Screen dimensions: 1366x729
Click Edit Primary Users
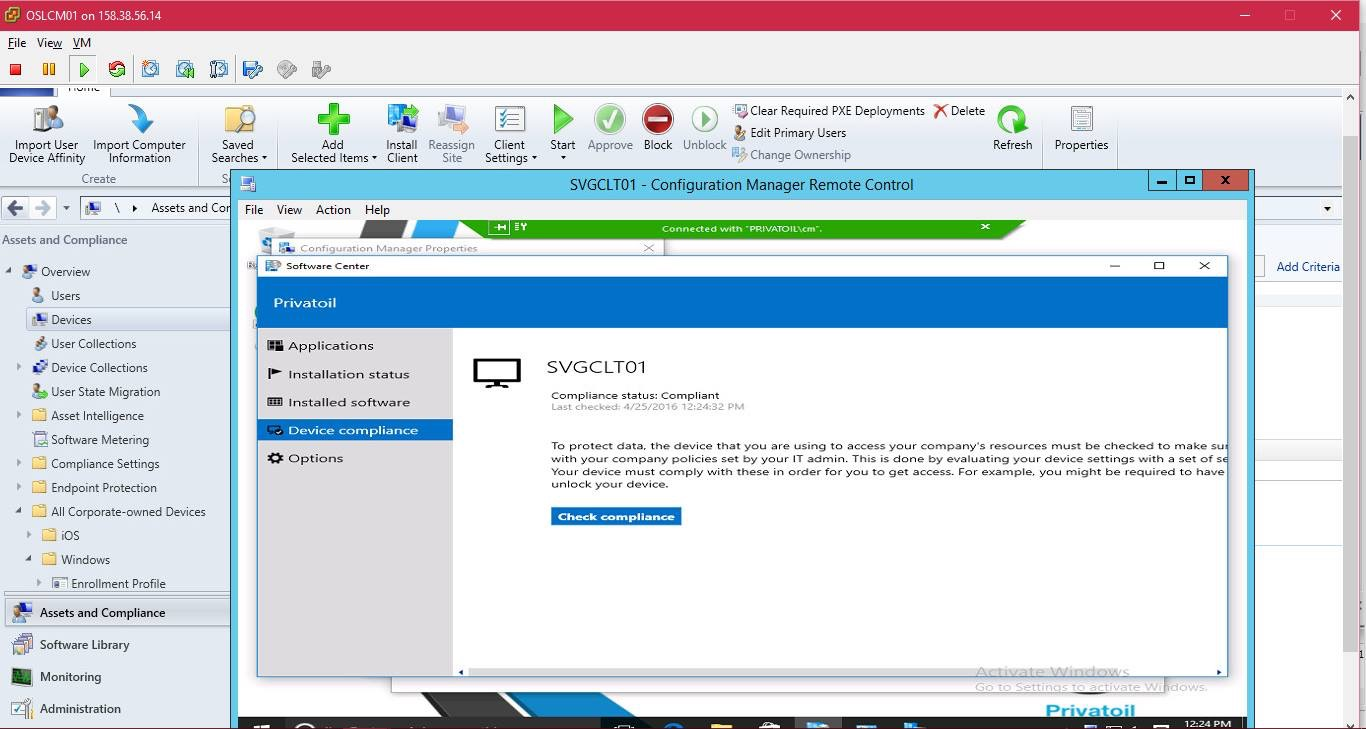(789, 133)
